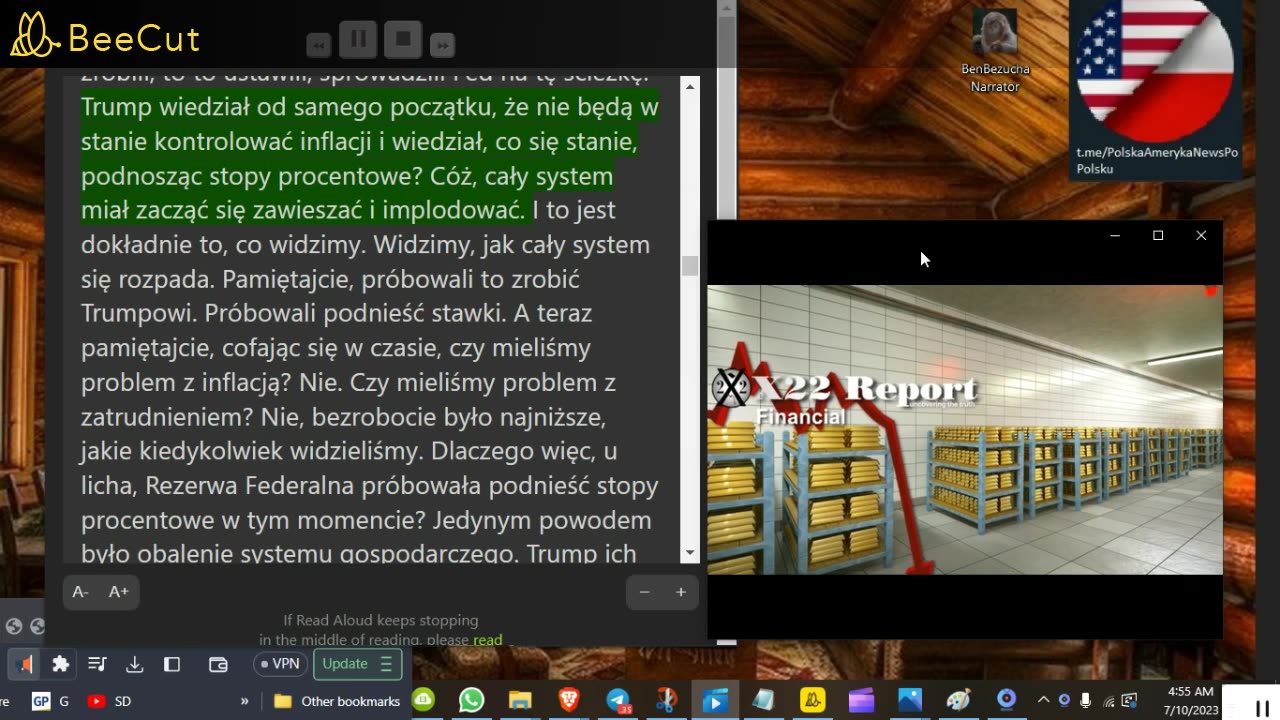
Task: Open the browser downloads icon
Action: click(134, 664)
